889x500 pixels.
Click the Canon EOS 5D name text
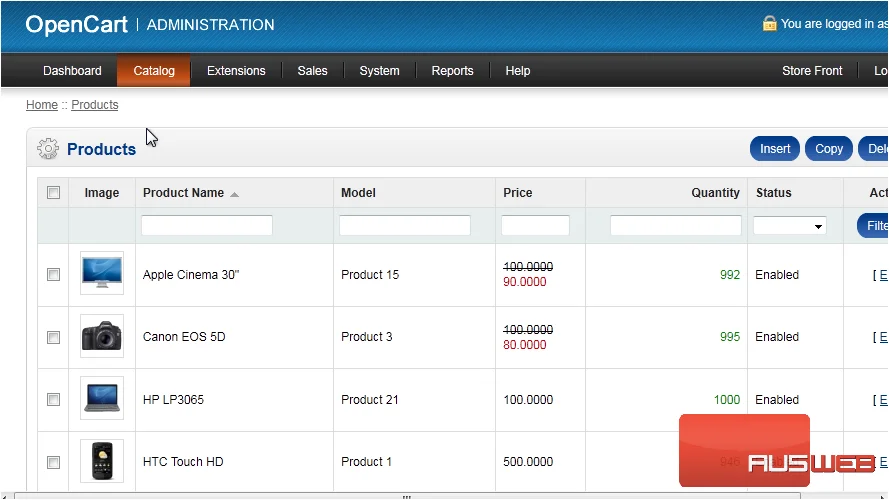click(184, 337)
